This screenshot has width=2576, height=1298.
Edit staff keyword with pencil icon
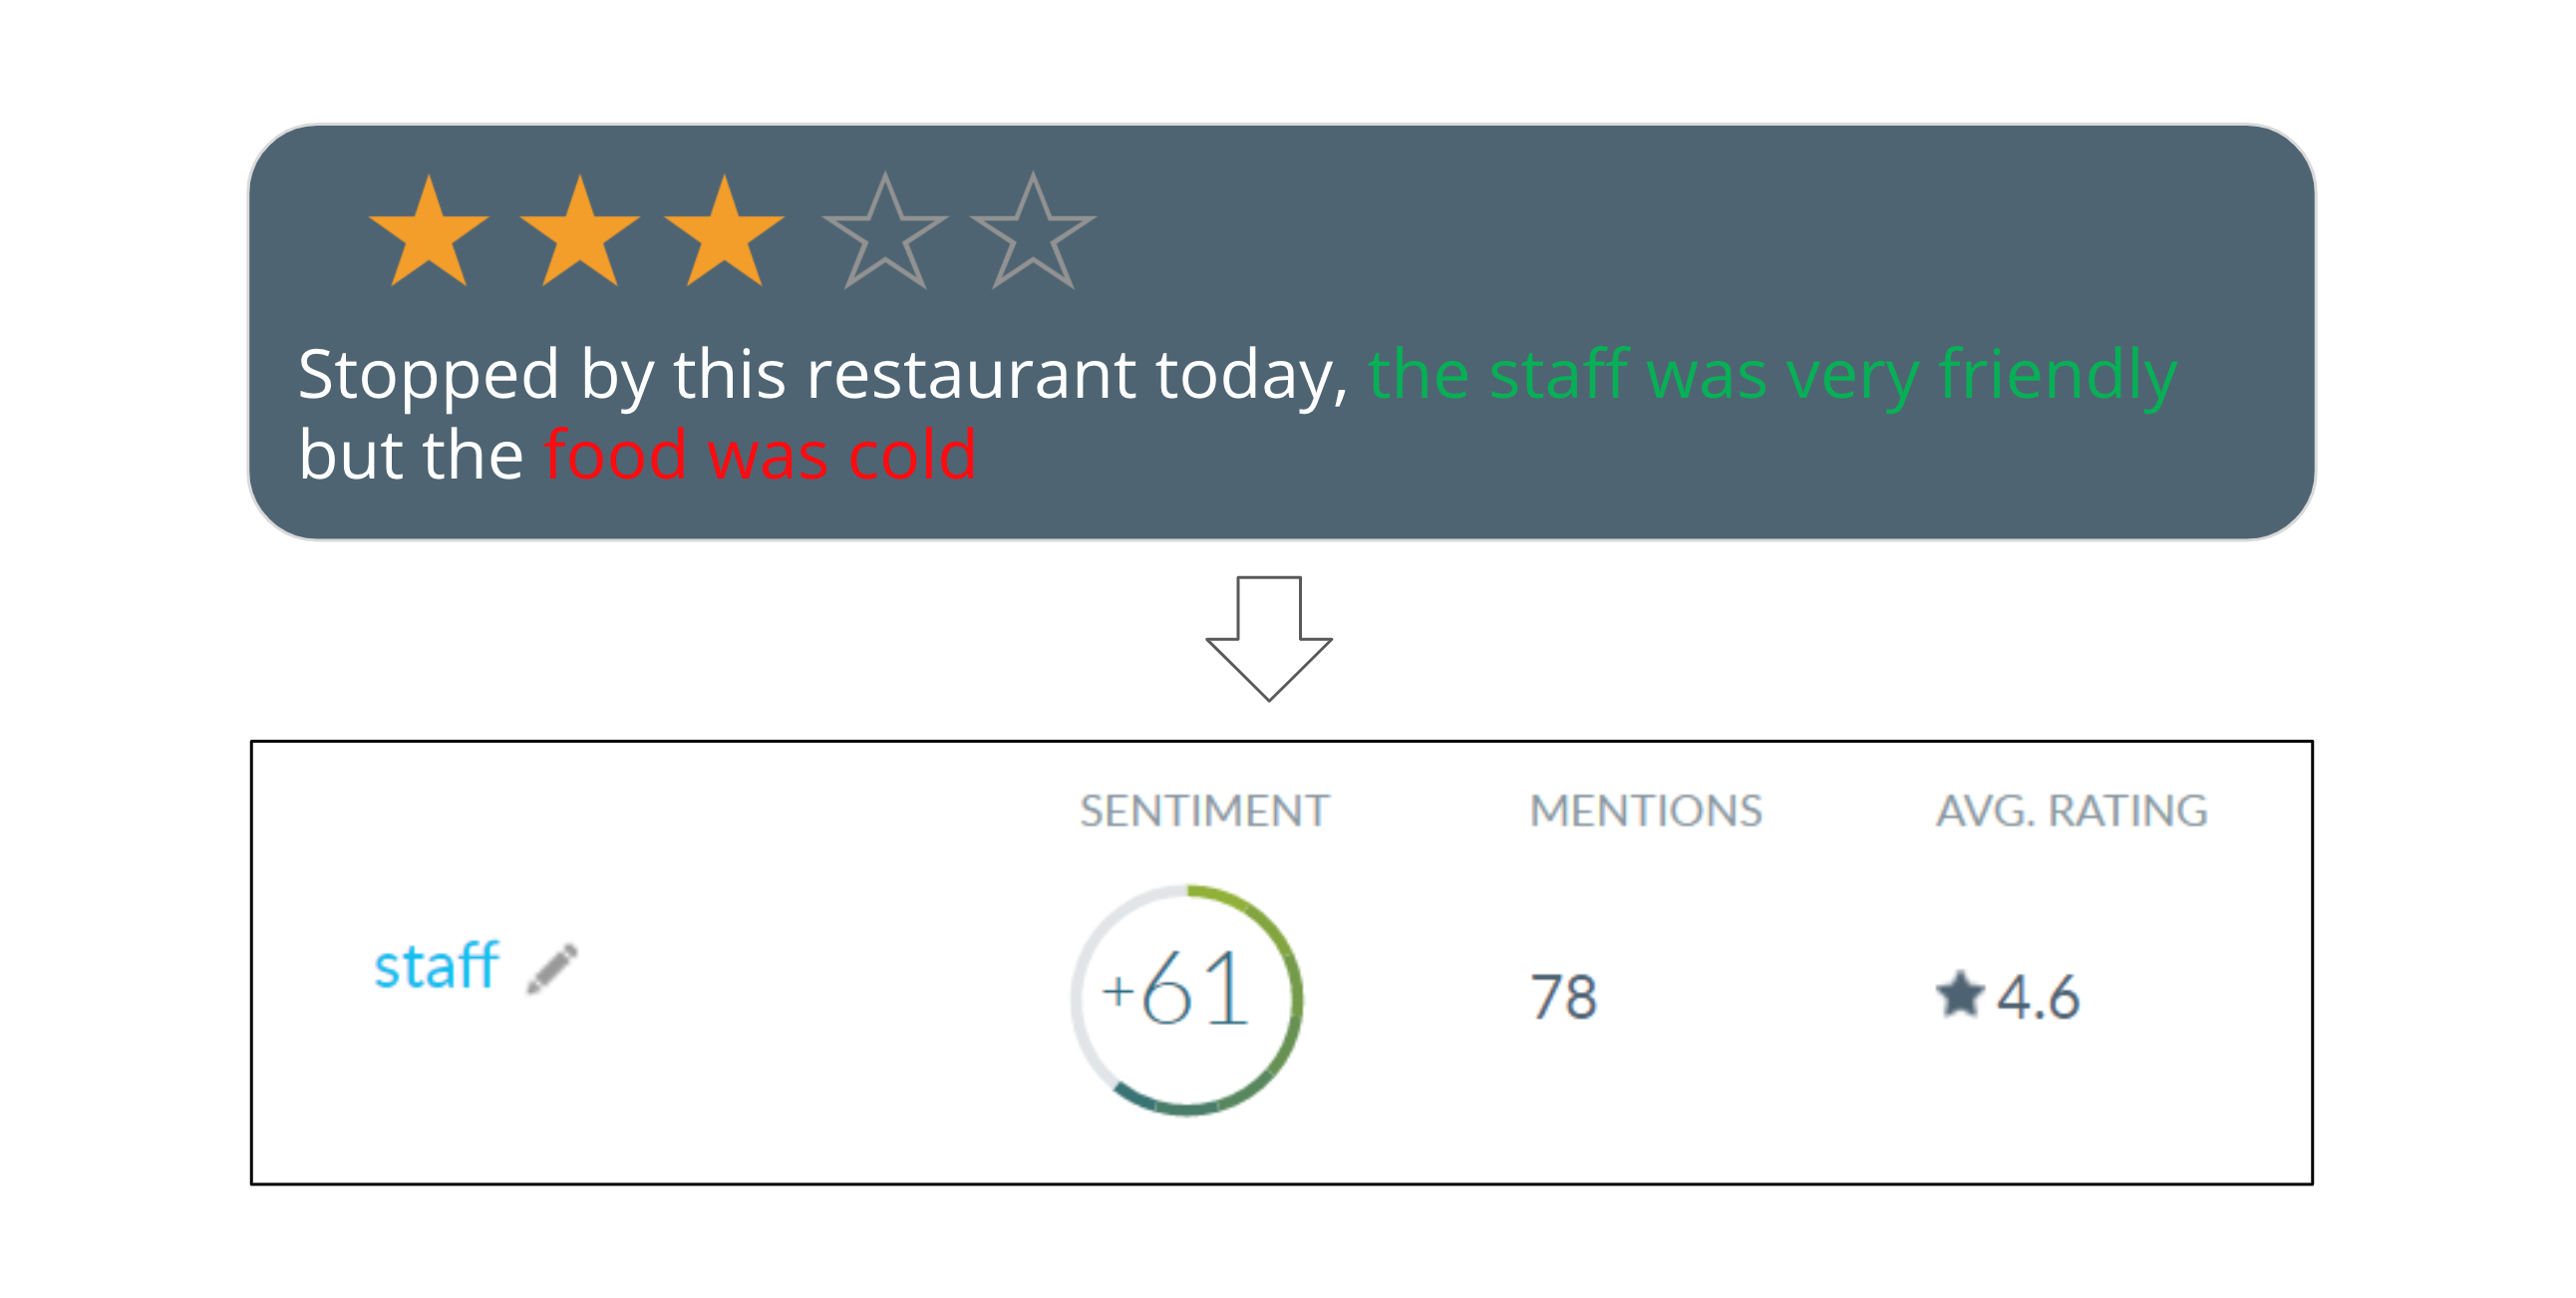pos(552,968)
